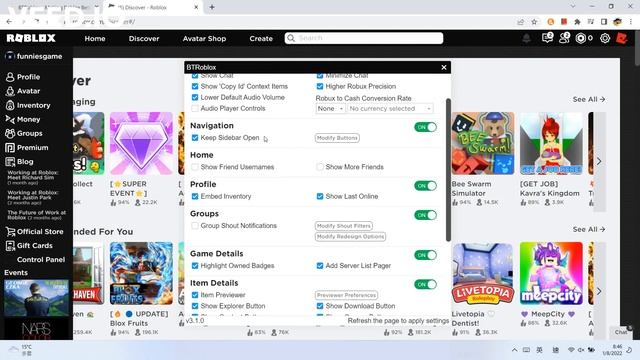This screenshot has width=640, height=360.
Task: Bookmark this page with the star icon
Action: [534, 22]
